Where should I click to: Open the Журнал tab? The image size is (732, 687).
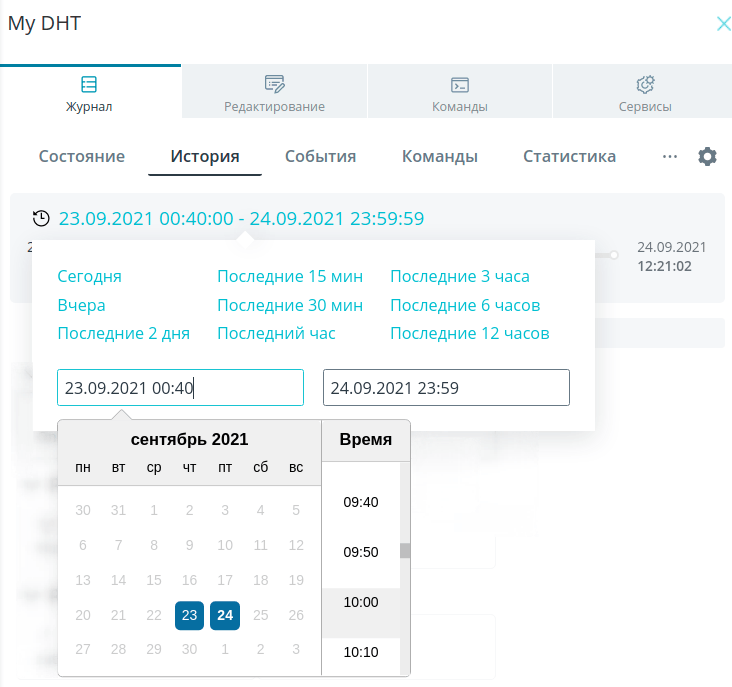[90, 92]
